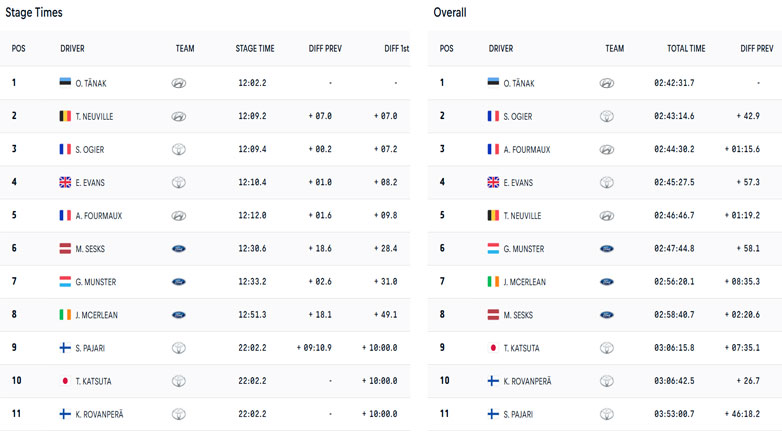Click the STAGE TIME column header
The image size is (782, 440).
pos(254,48)
